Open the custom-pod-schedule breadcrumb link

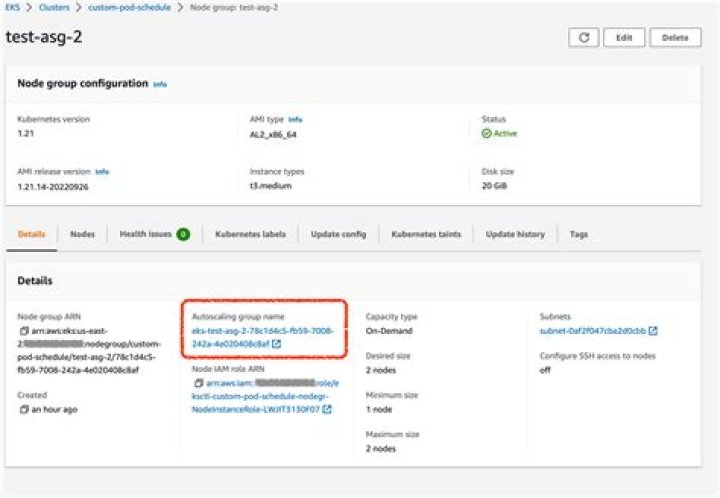pos(129,7)
